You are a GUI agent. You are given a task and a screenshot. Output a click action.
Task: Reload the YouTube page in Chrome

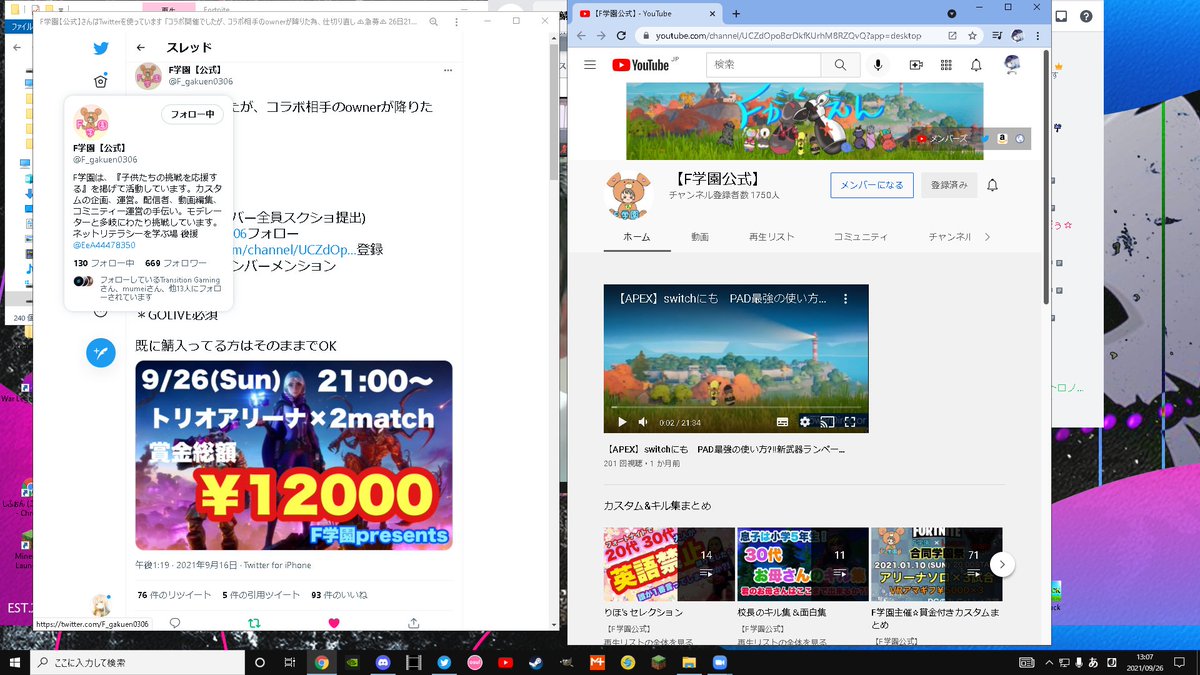click(622, 36)
